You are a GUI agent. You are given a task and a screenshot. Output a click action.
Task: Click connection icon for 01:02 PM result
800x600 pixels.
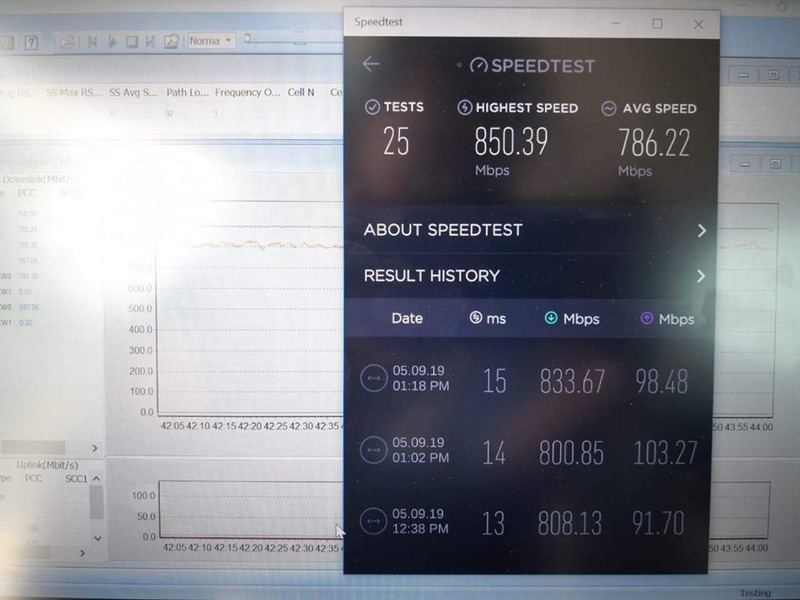pyautogui.click(x=373, y=450)
